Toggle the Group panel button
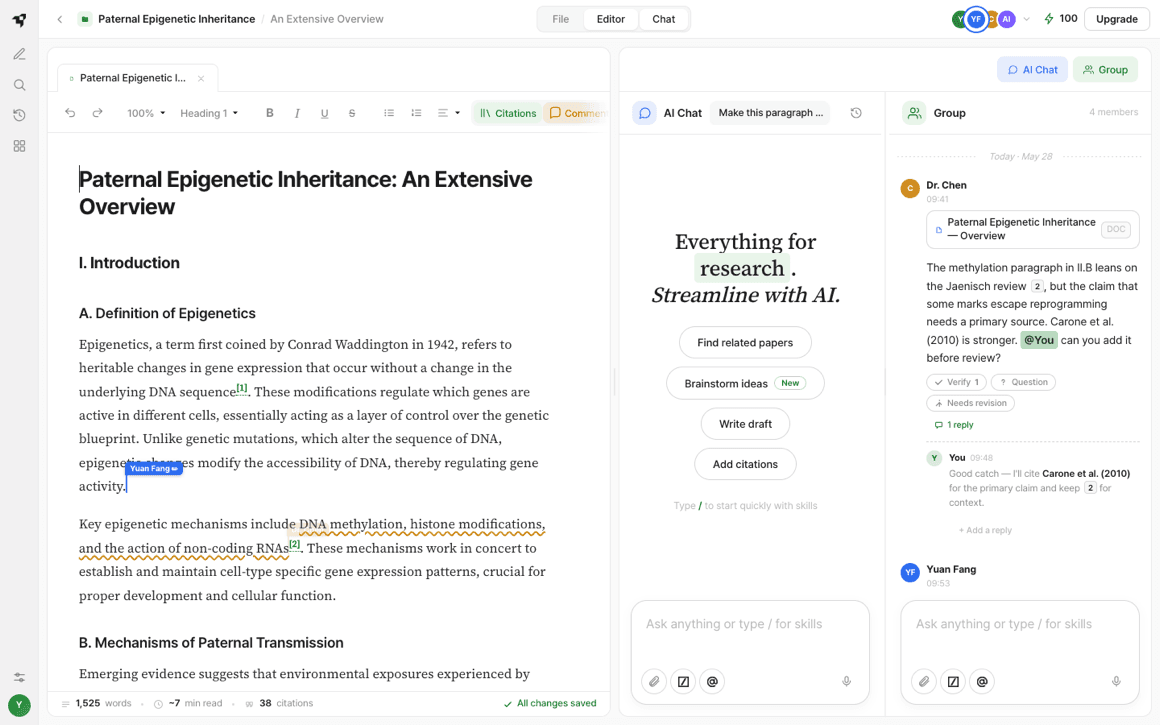Image resolution: width=1160 pixels, height=725 pixels. 1105,70
